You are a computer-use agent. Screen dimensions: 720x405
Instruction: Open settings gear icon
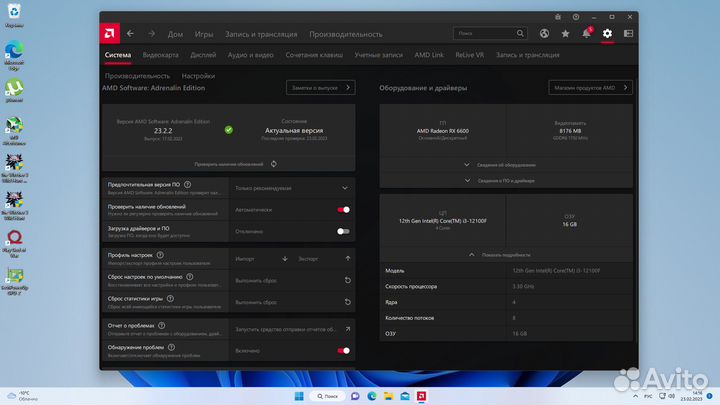(x=608, y=34)
